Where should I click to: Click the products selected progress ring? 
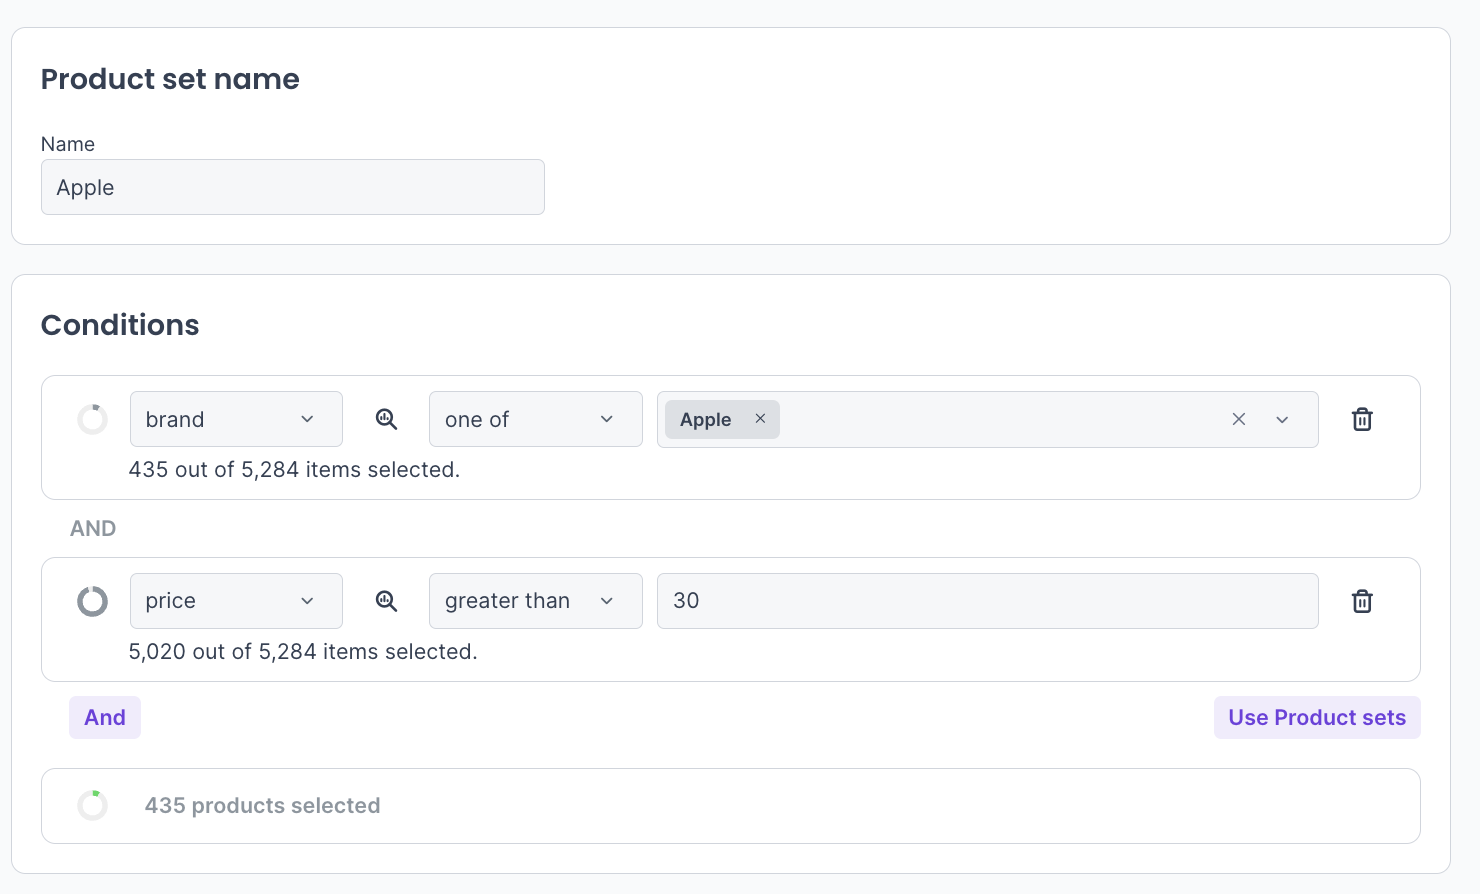[x=93, y=805]
